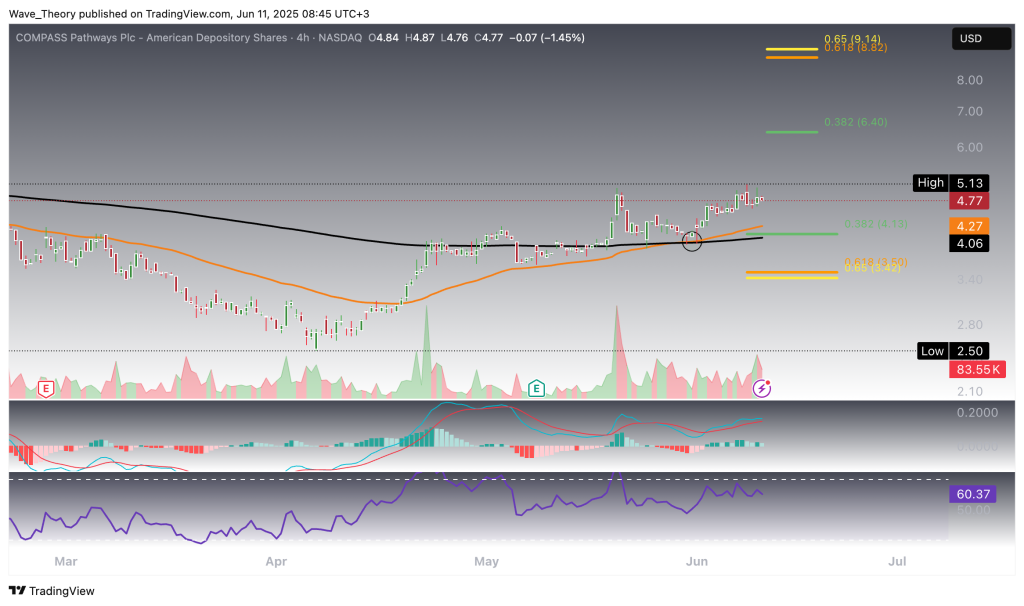Screen dimensions: 1024x606
Task: Click the COMPASS Pathways Plc symbol title
Action: (x=153, y=38)
